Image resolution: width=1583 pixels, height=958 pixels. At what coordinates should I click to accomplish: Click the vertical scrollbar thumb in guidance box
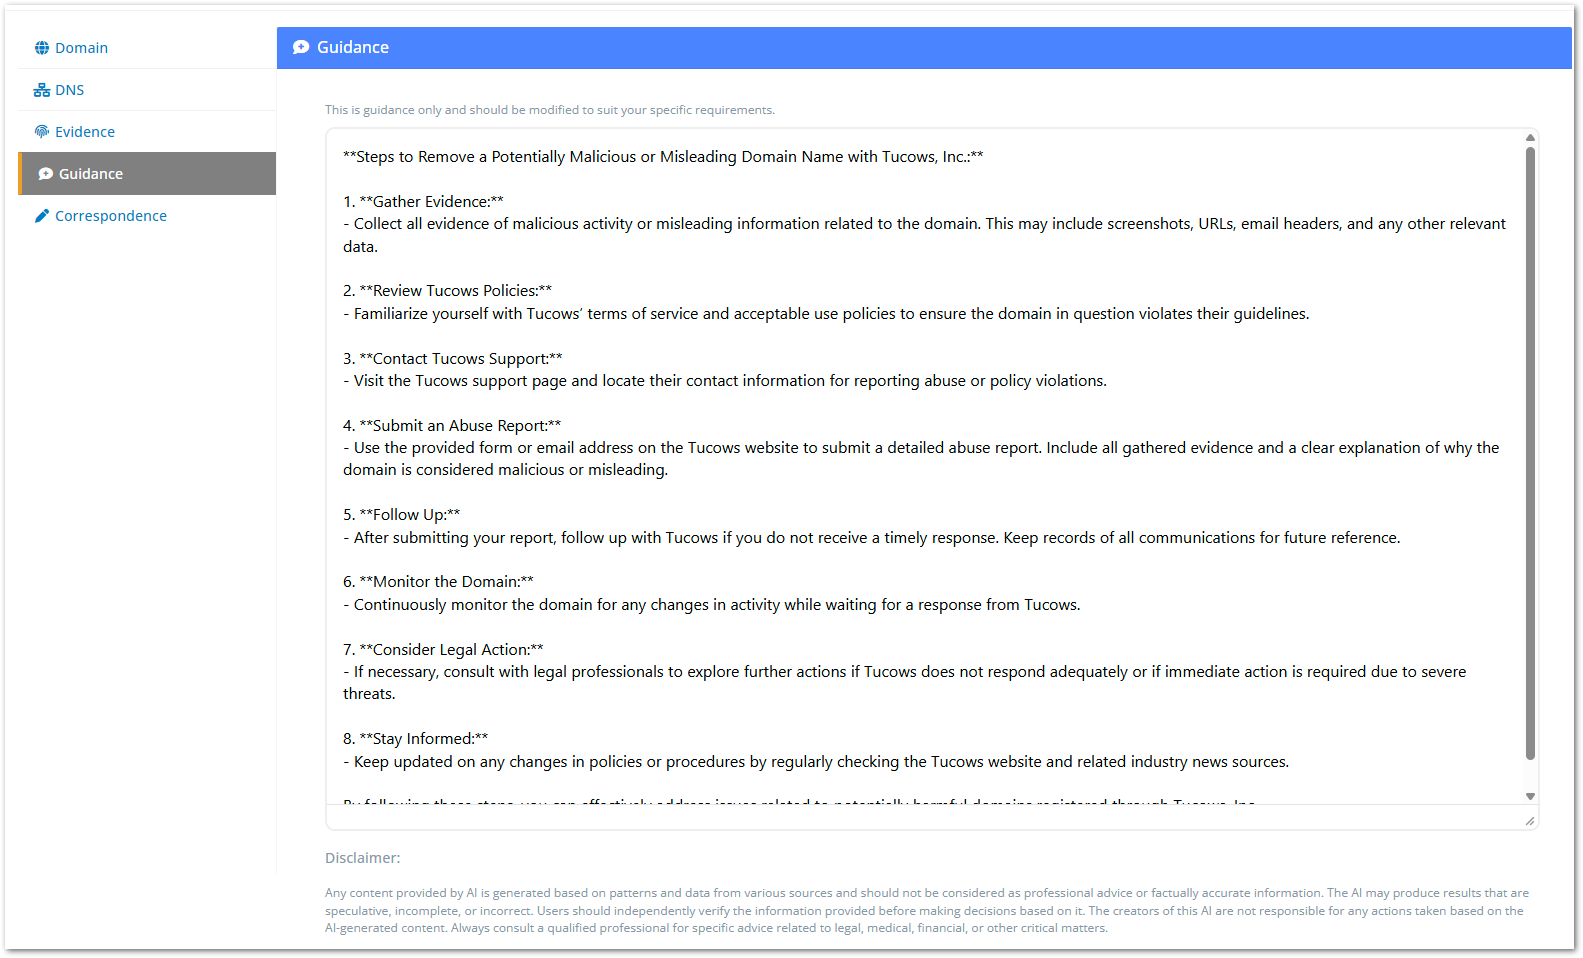[1530, 453]
